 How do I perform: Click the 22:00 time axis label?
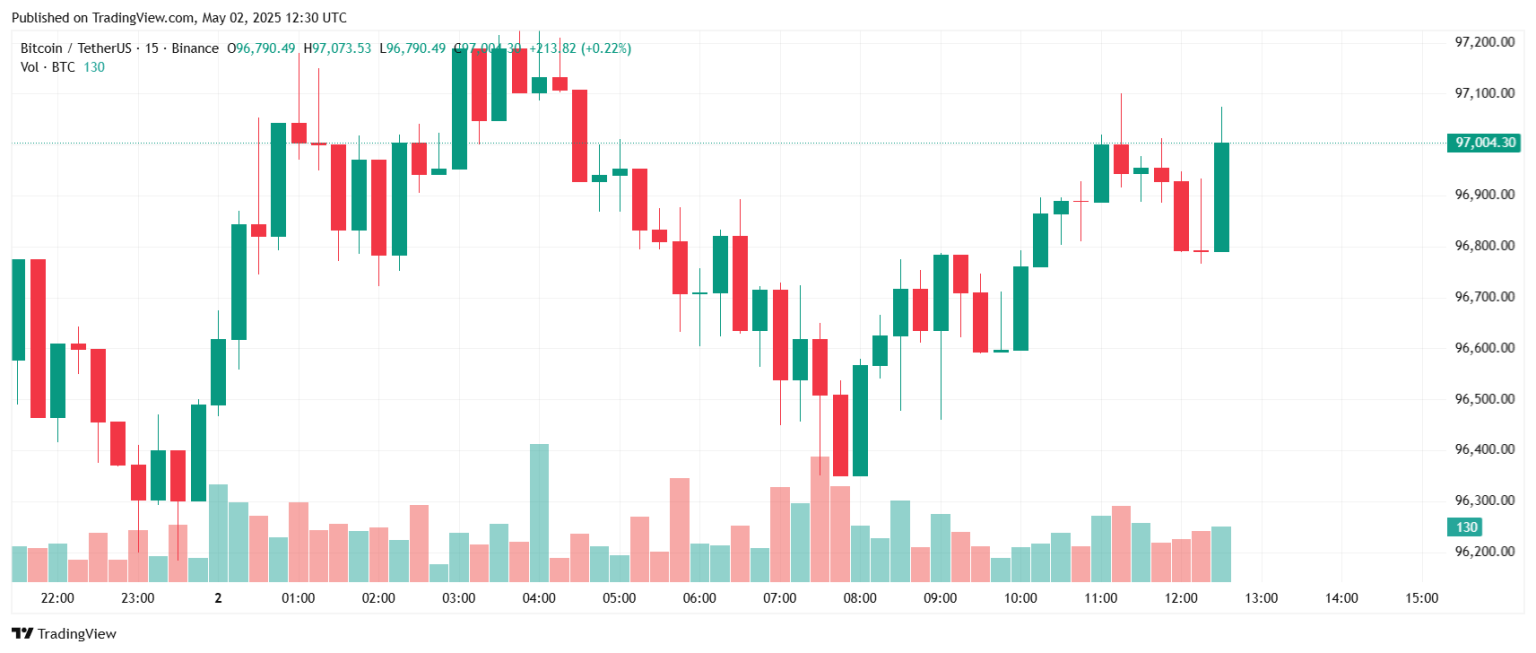point(58,599)
